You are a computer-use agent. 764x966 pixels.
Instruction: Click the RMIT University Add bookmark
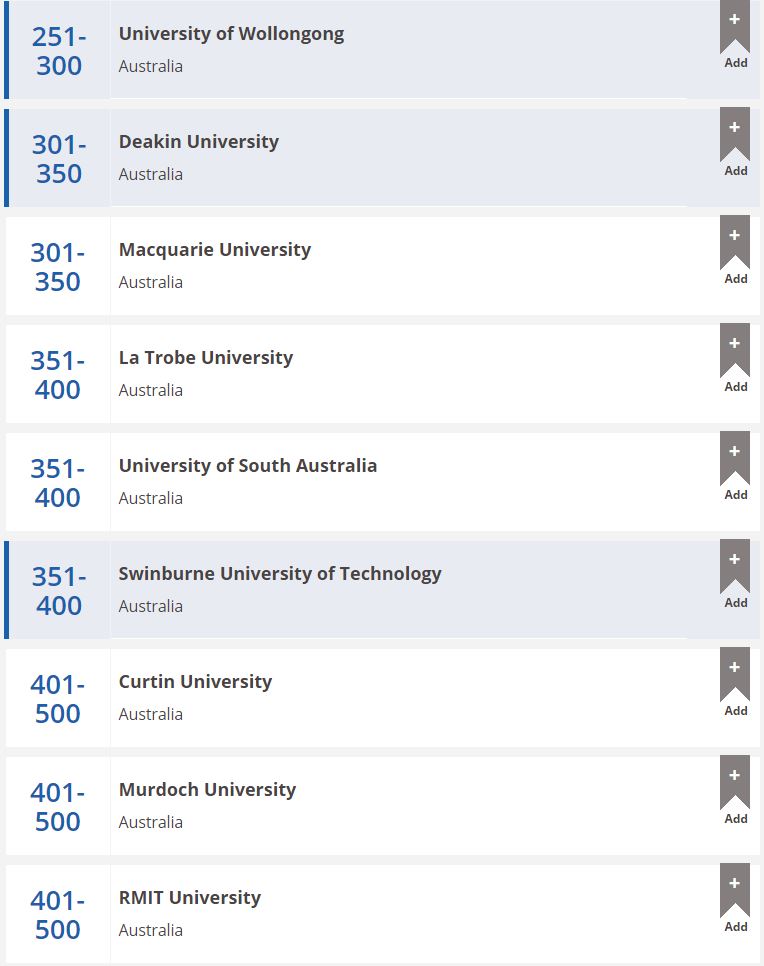pos(735,892)
